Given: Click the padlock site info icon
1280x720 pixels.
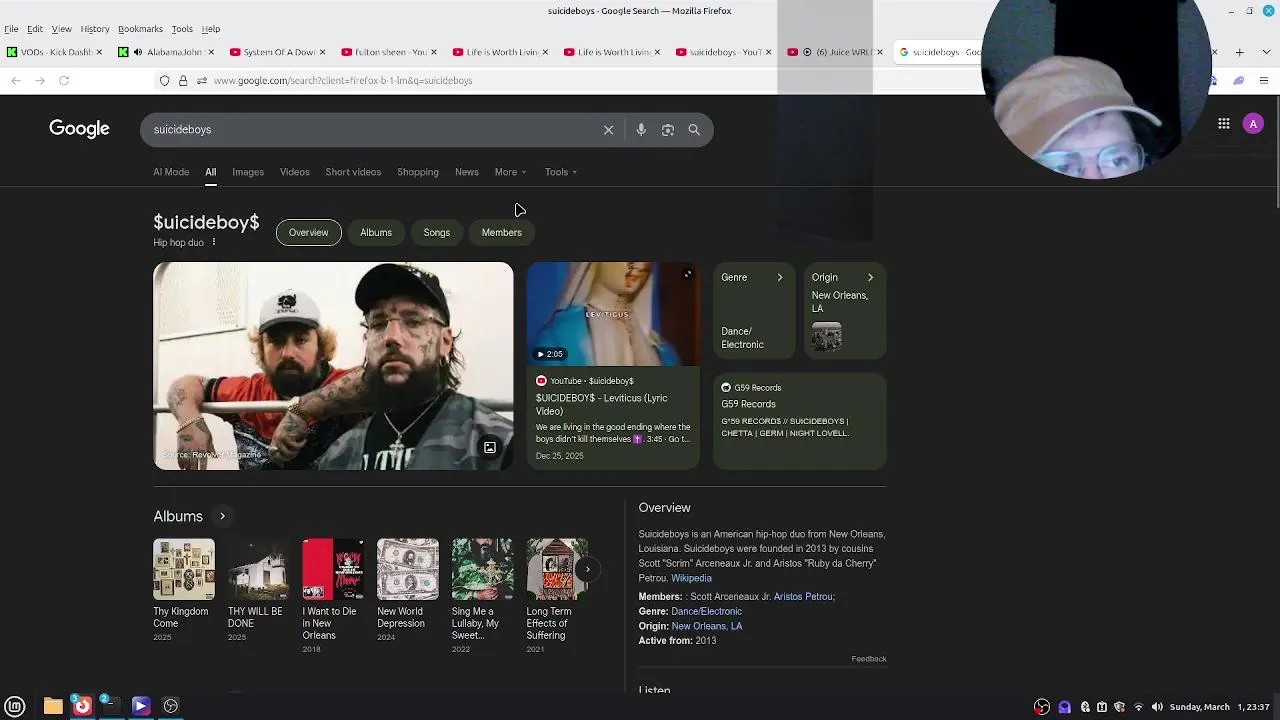Looking at the screenshot, I should pyautogui.click(x=183, y=80).
